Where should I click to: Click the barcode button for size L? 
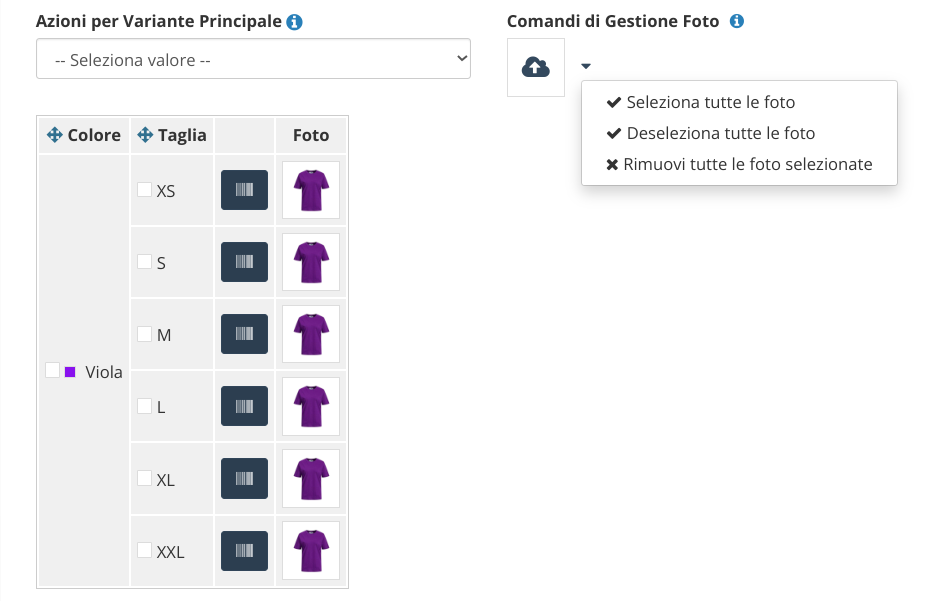pos(245,406)
